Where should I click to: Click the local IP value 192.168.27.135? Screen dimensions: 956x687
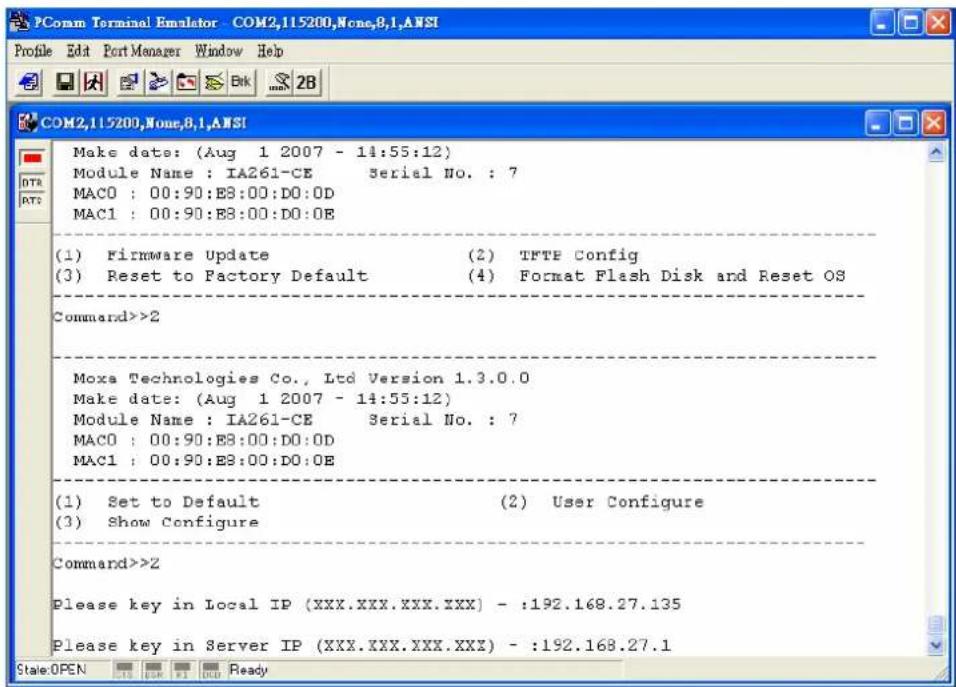tap(605, 604)
